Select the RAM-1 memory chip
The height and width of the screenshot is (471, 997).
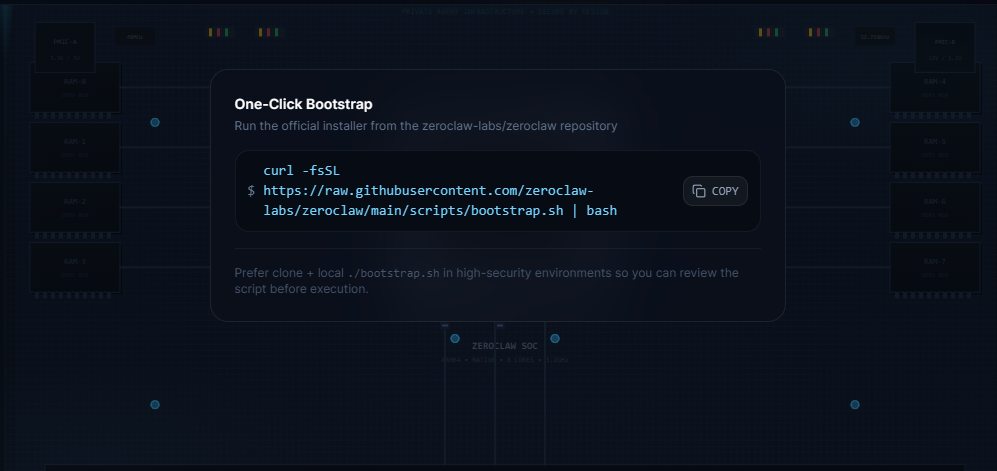click(75, 147)
